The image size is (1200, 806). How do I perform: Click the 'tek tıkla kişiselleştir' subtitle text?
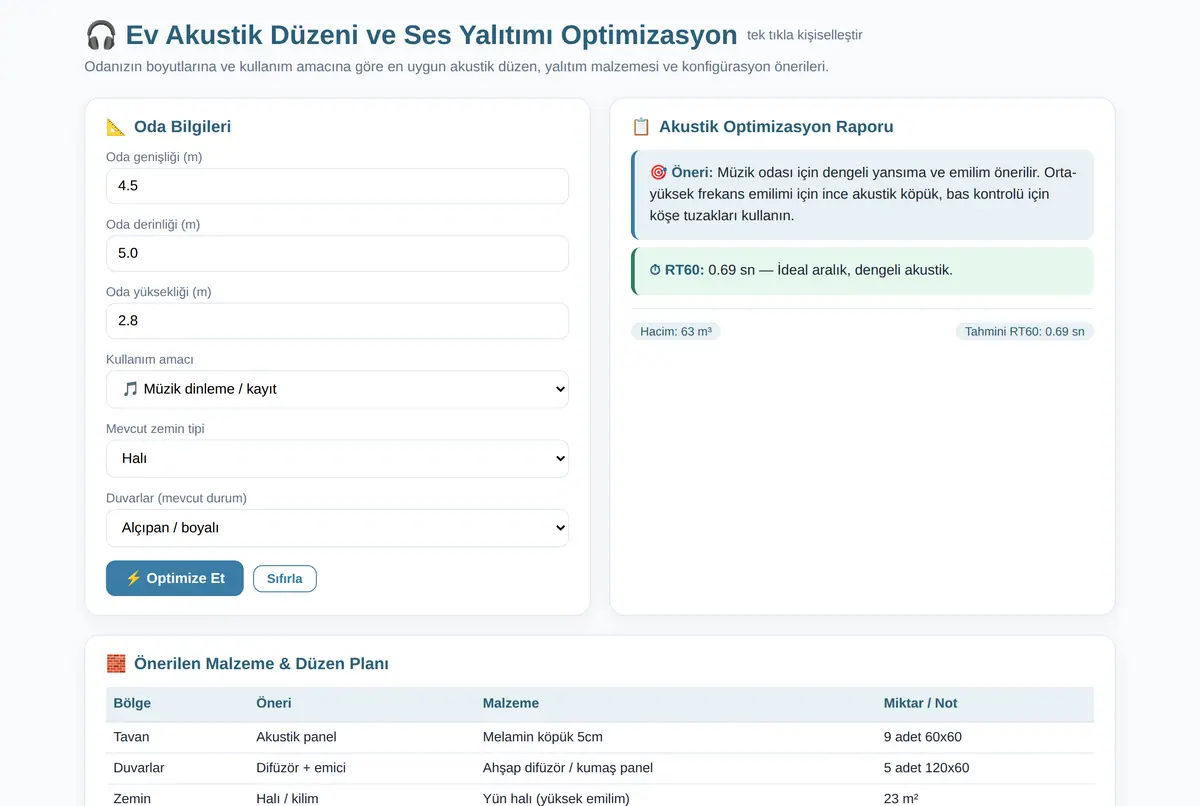pyautogui.click(x=805, y=35)
